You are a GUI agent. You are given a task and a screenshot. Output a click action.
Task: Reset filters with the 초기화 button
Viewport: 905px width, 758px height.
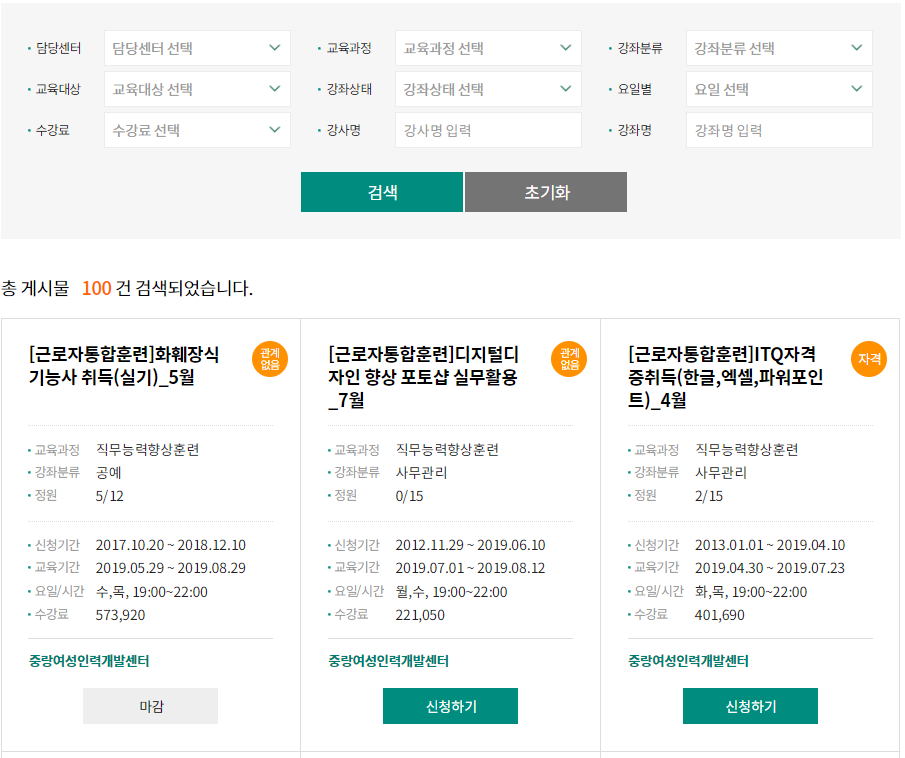pos(545,192)
